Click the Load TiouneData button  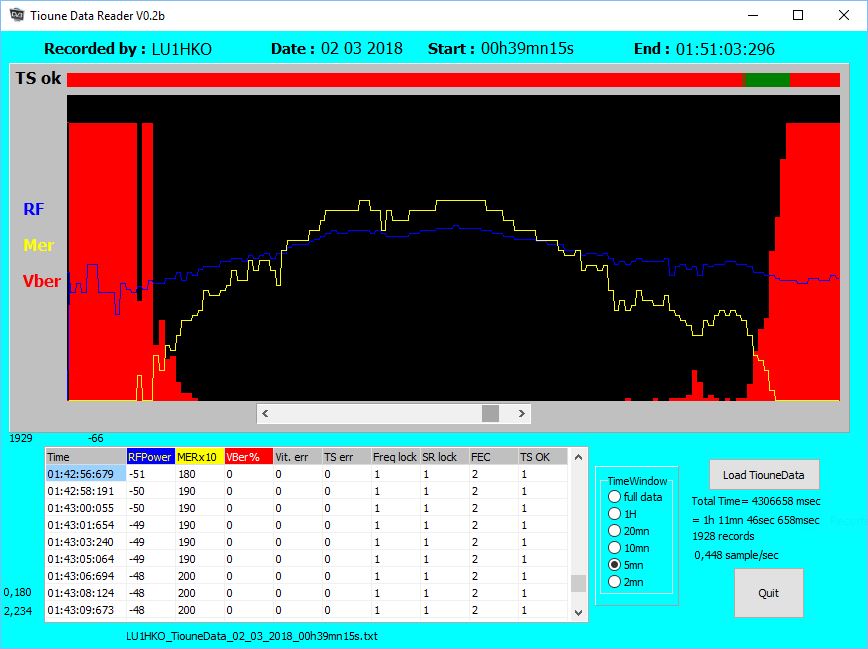tap(764, 475)
